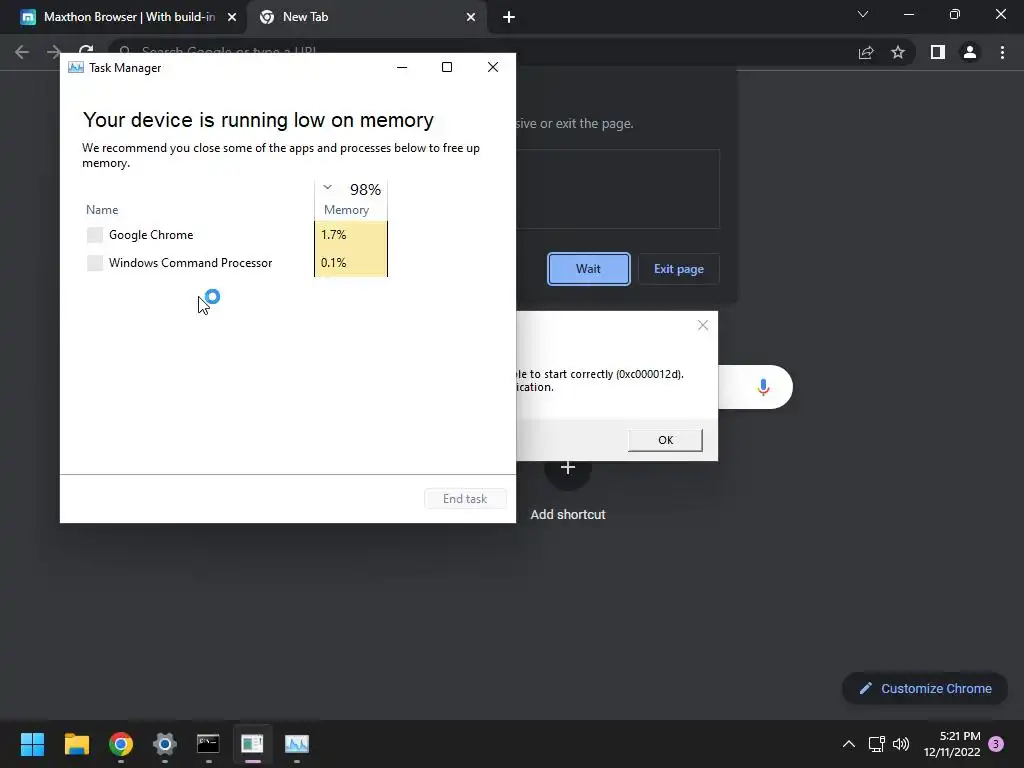Open Chrome tab search dropdown
Screen dimensions: 1024x768
[863, 14]
